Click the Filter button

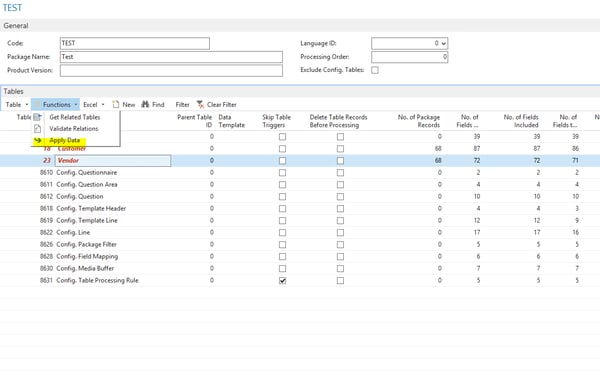click(182, 104)
